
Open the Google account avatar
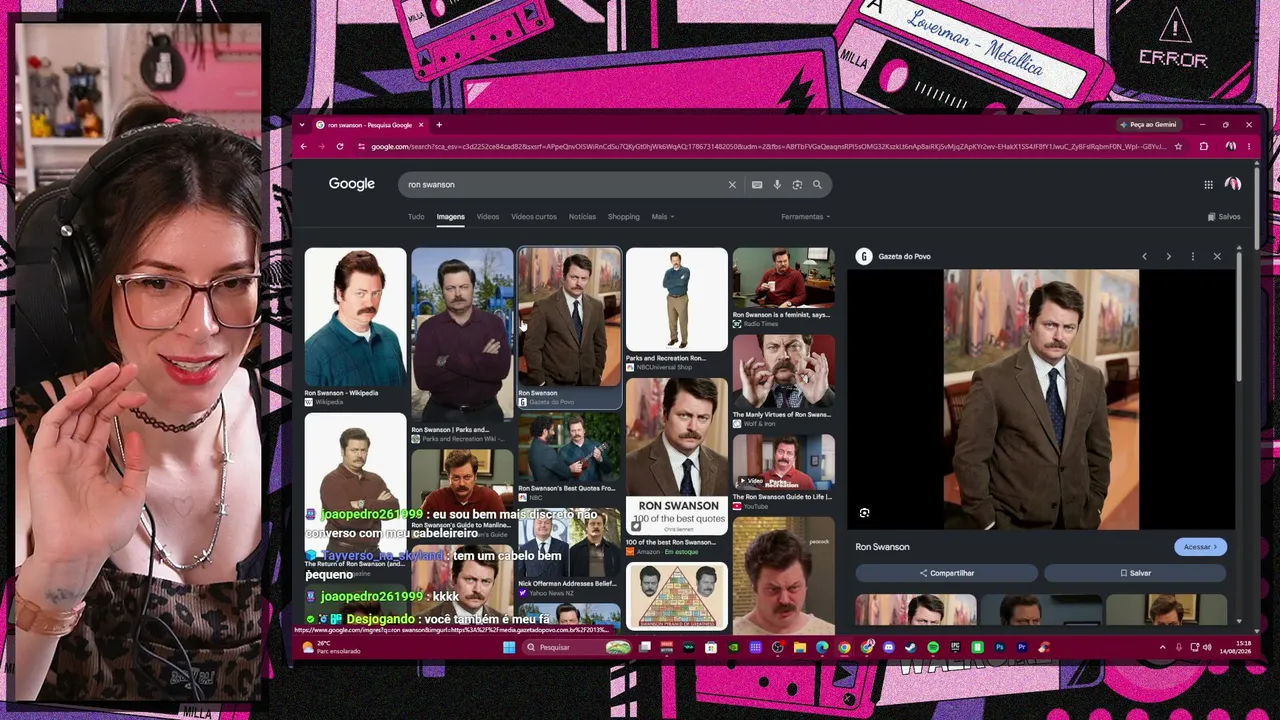point(1233,184)
